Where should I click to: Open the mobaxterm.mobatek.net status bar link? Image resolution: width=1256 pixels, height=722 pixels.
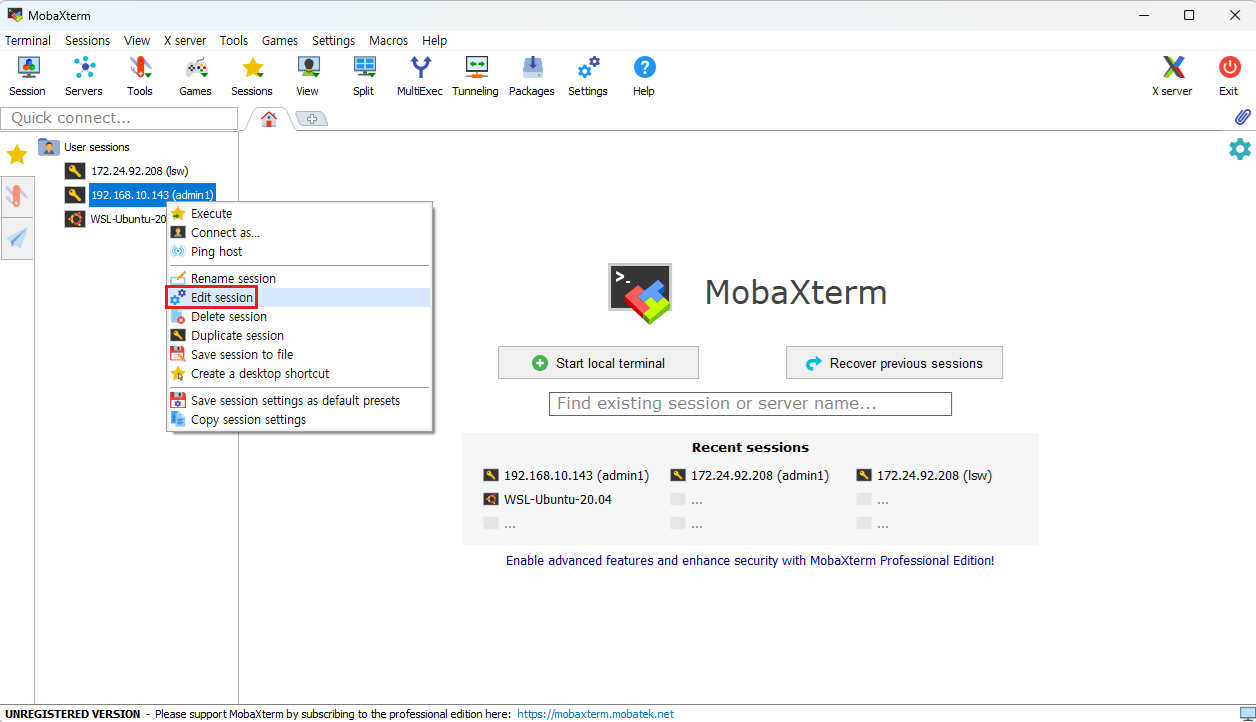(x=595, y=714)
